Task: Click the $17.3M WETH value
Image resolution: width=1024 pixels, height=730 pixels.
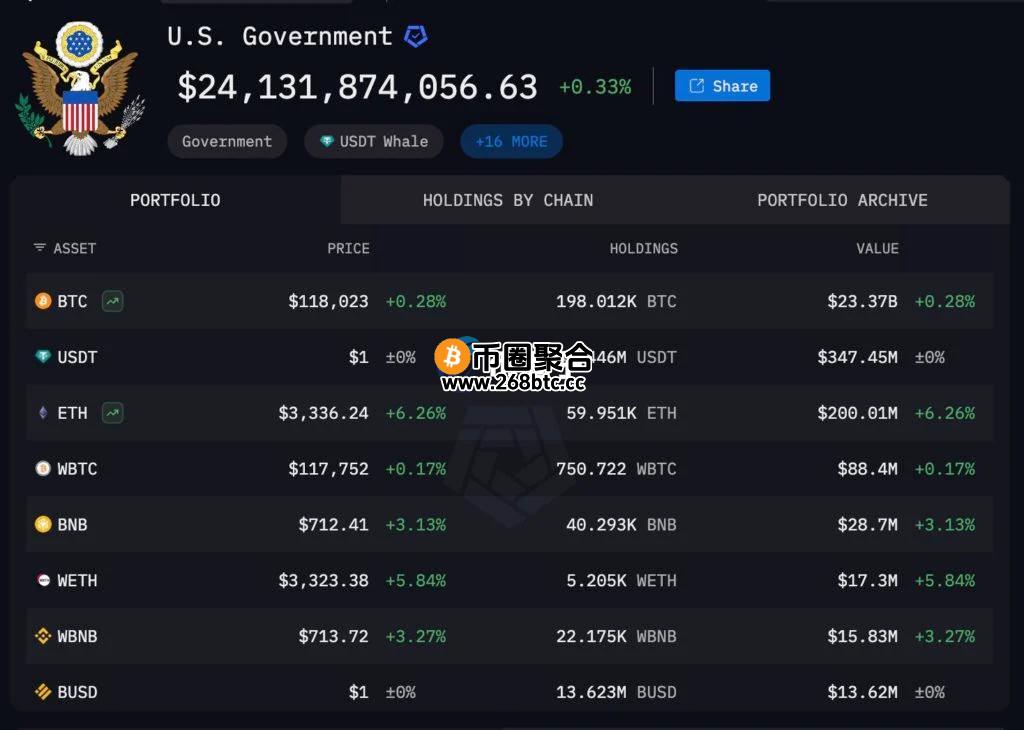Action: (x=867, y=580)
